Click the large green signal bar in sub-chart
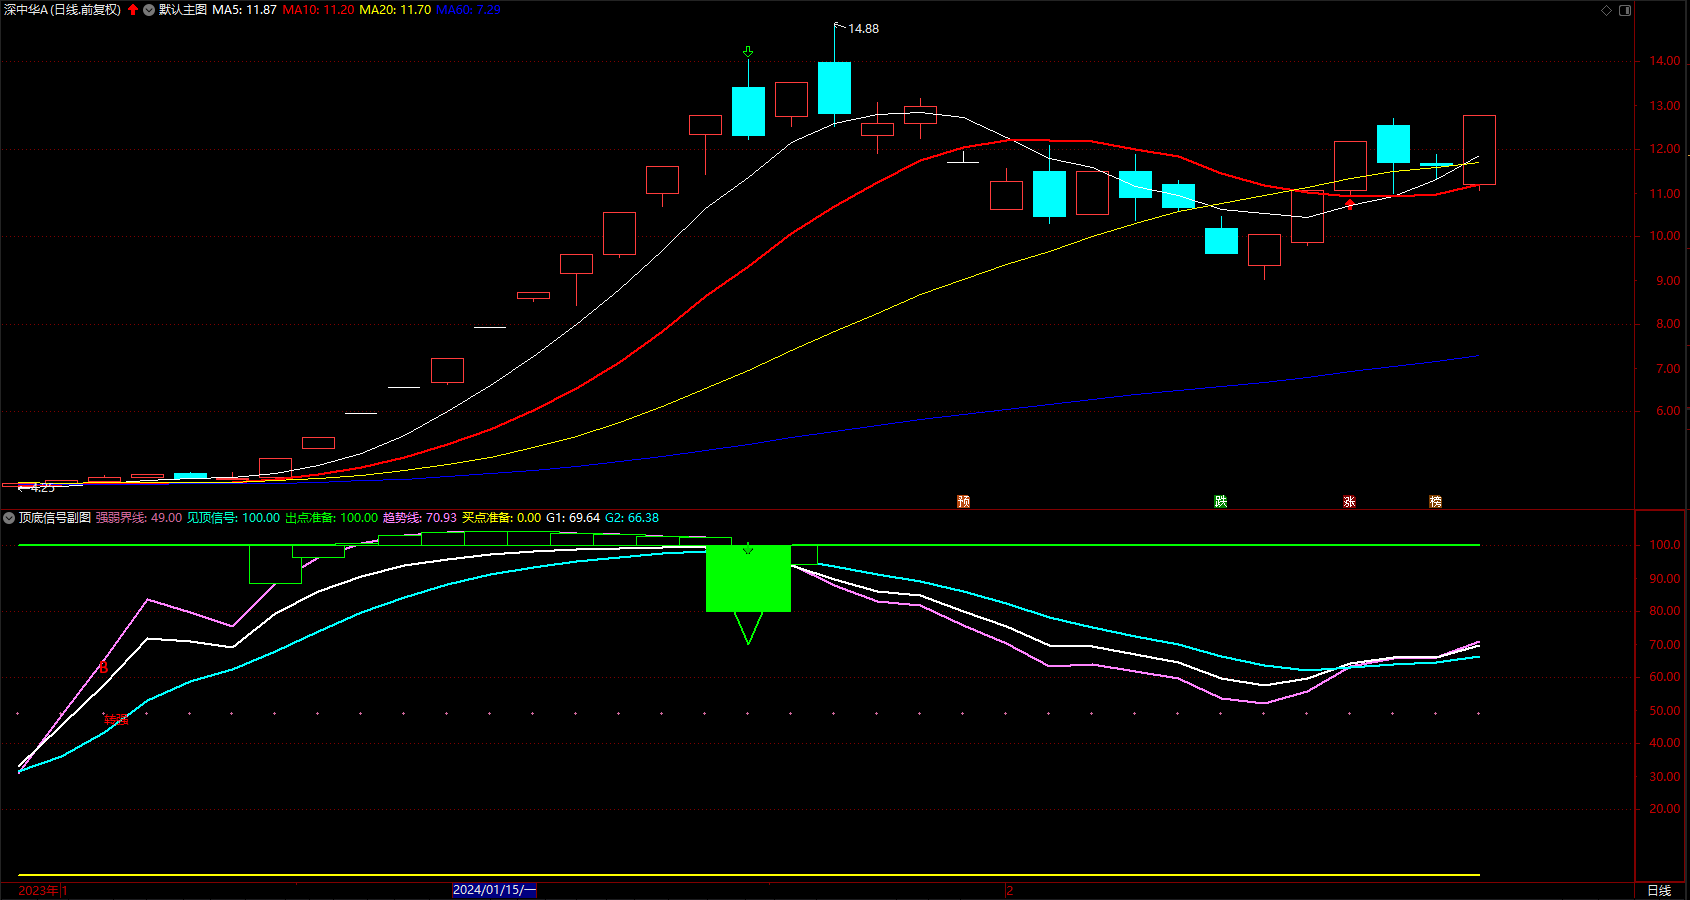Image resolution: width=1690 pixels, height=900 pixels. pos(748,578)
